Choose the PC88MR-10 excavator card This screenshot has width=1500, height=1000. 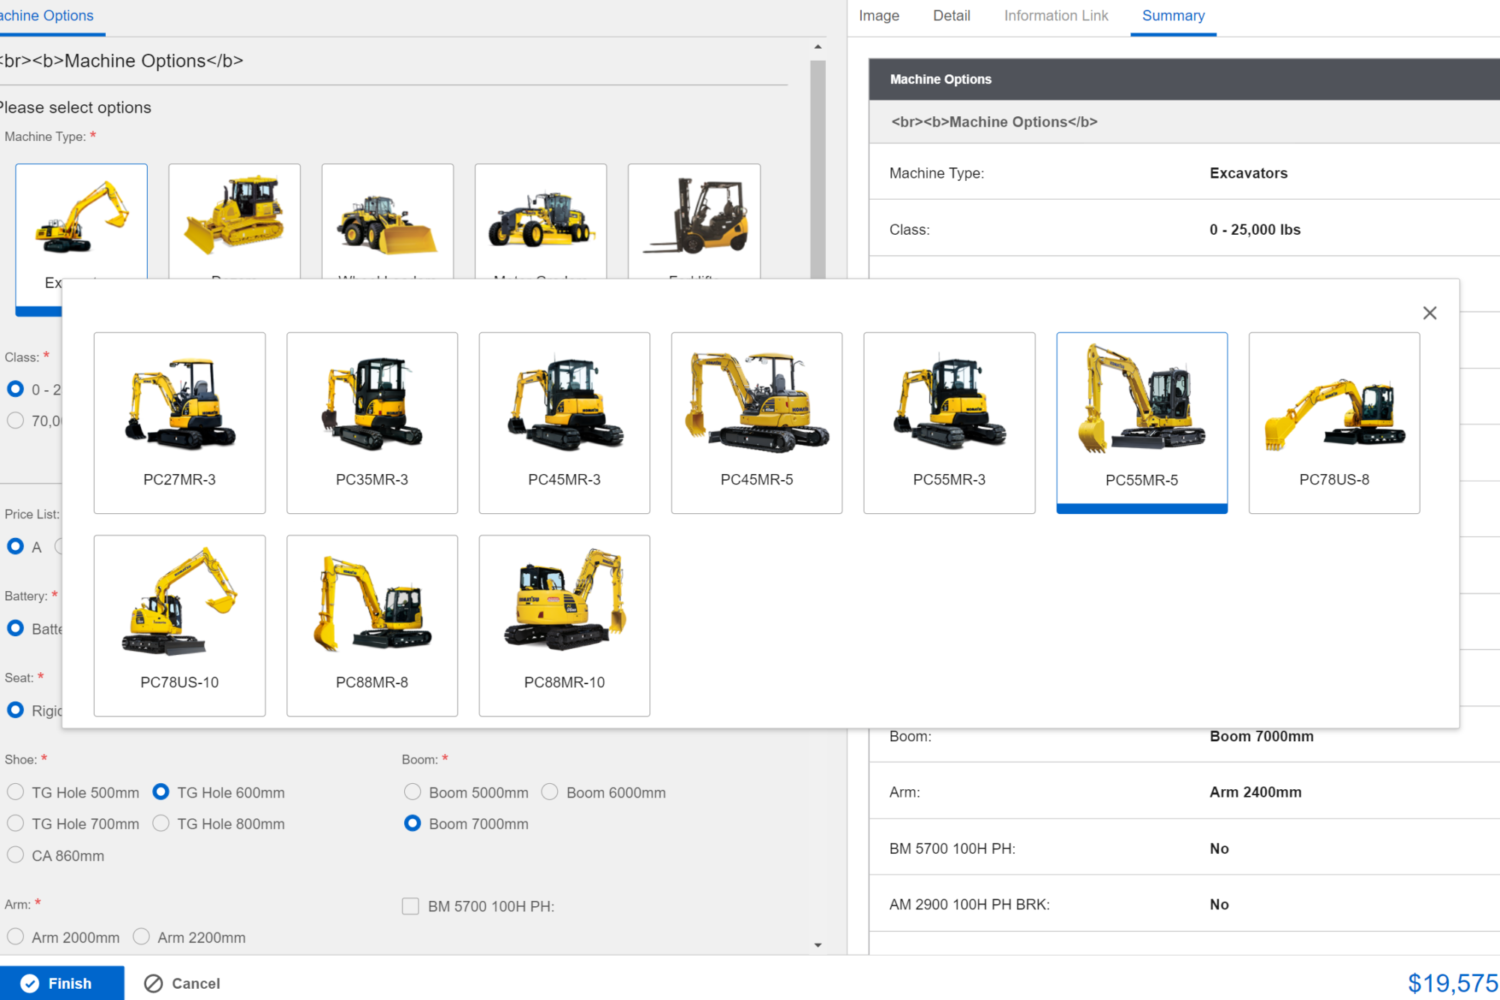[565, 626]
